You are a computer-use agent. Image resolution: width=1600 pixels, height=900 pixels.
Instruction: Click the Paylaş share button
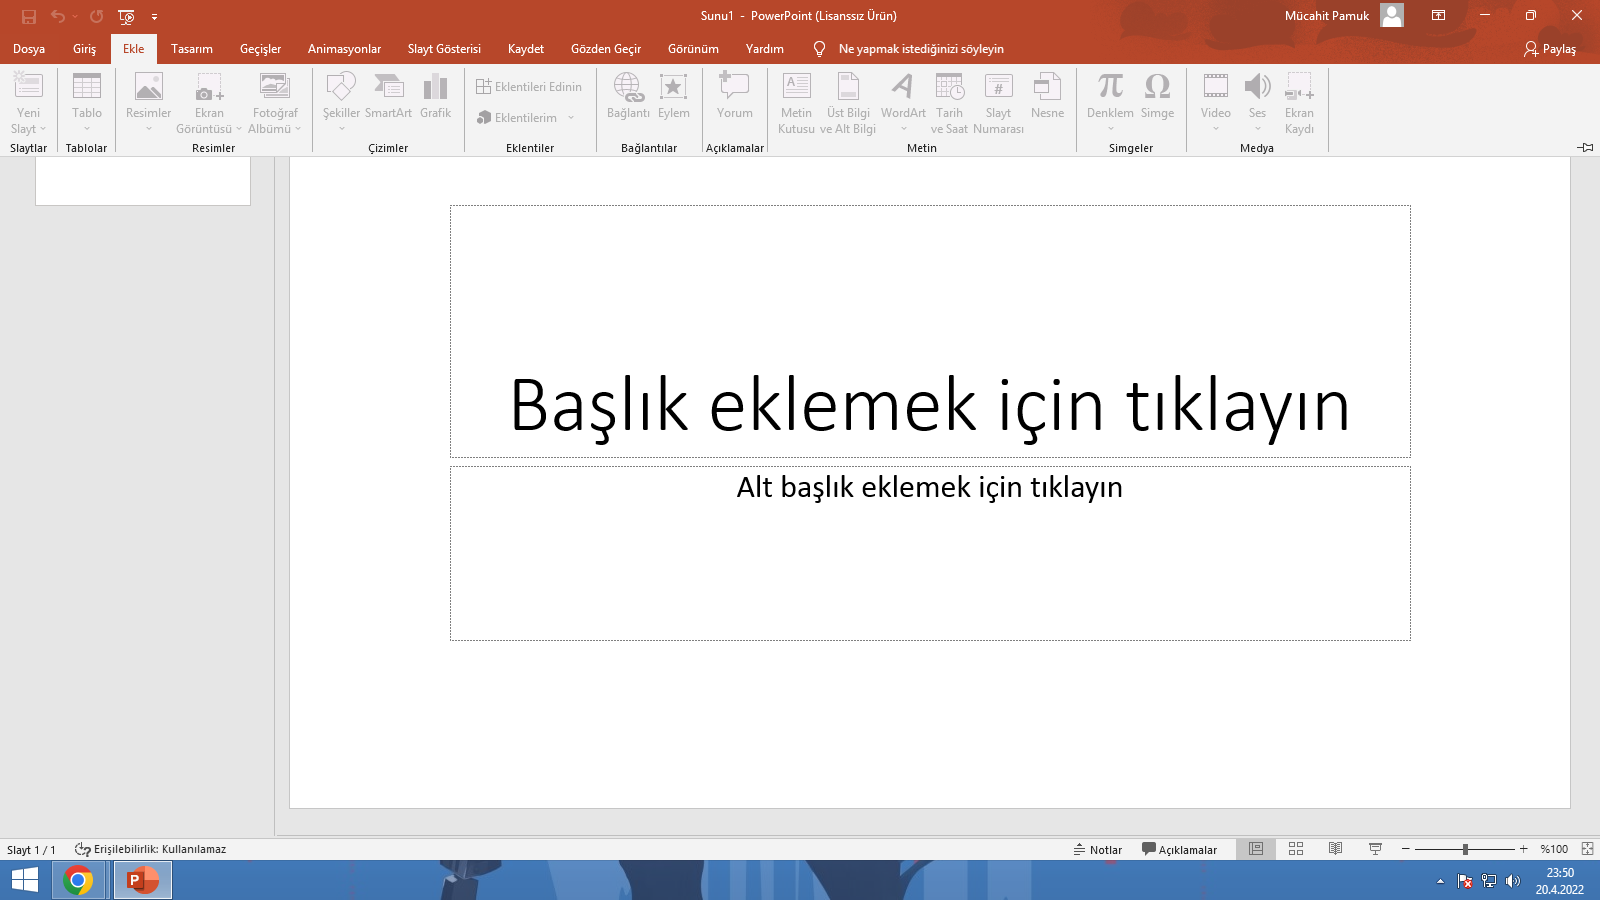pyautogui.click(x=1550, y=49)
